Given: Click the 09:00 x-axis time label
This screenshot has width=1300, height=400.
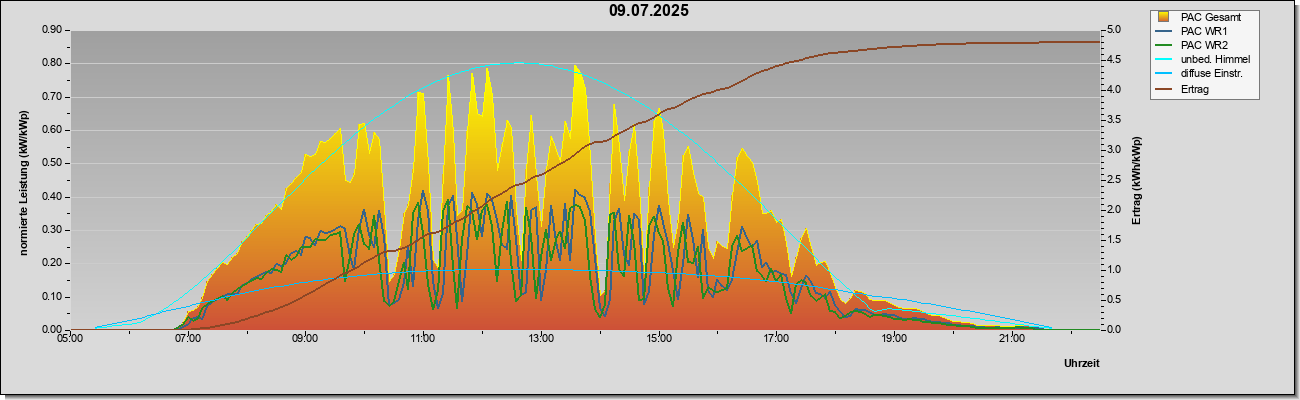Looking at the screenshot, I should pos(305,339).
